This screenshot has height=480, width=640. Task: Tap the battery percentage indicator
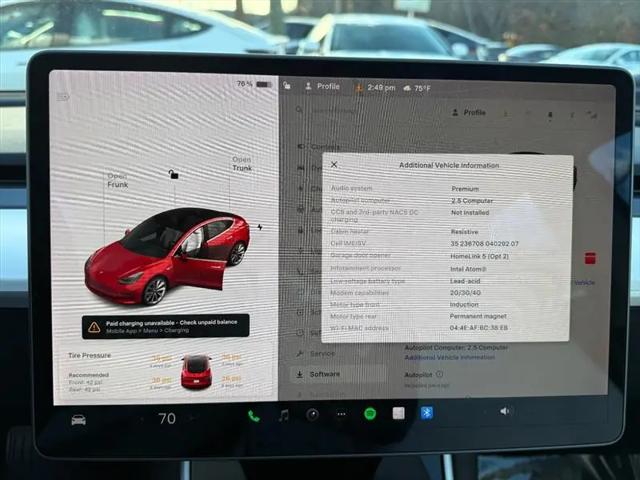(x=254, y=84)
